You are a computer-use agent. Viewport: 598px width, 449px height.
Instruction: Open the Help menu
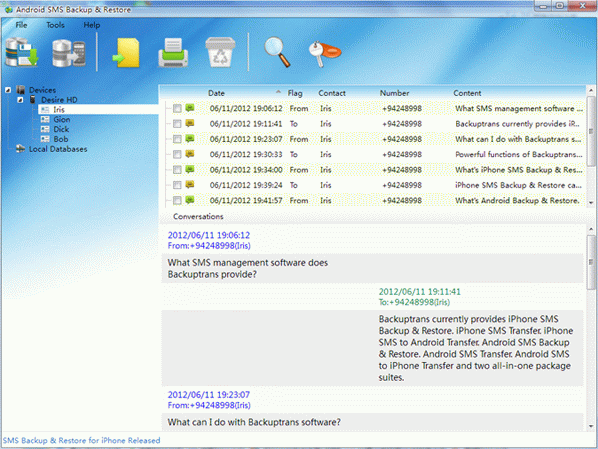(x=92, y=25)
